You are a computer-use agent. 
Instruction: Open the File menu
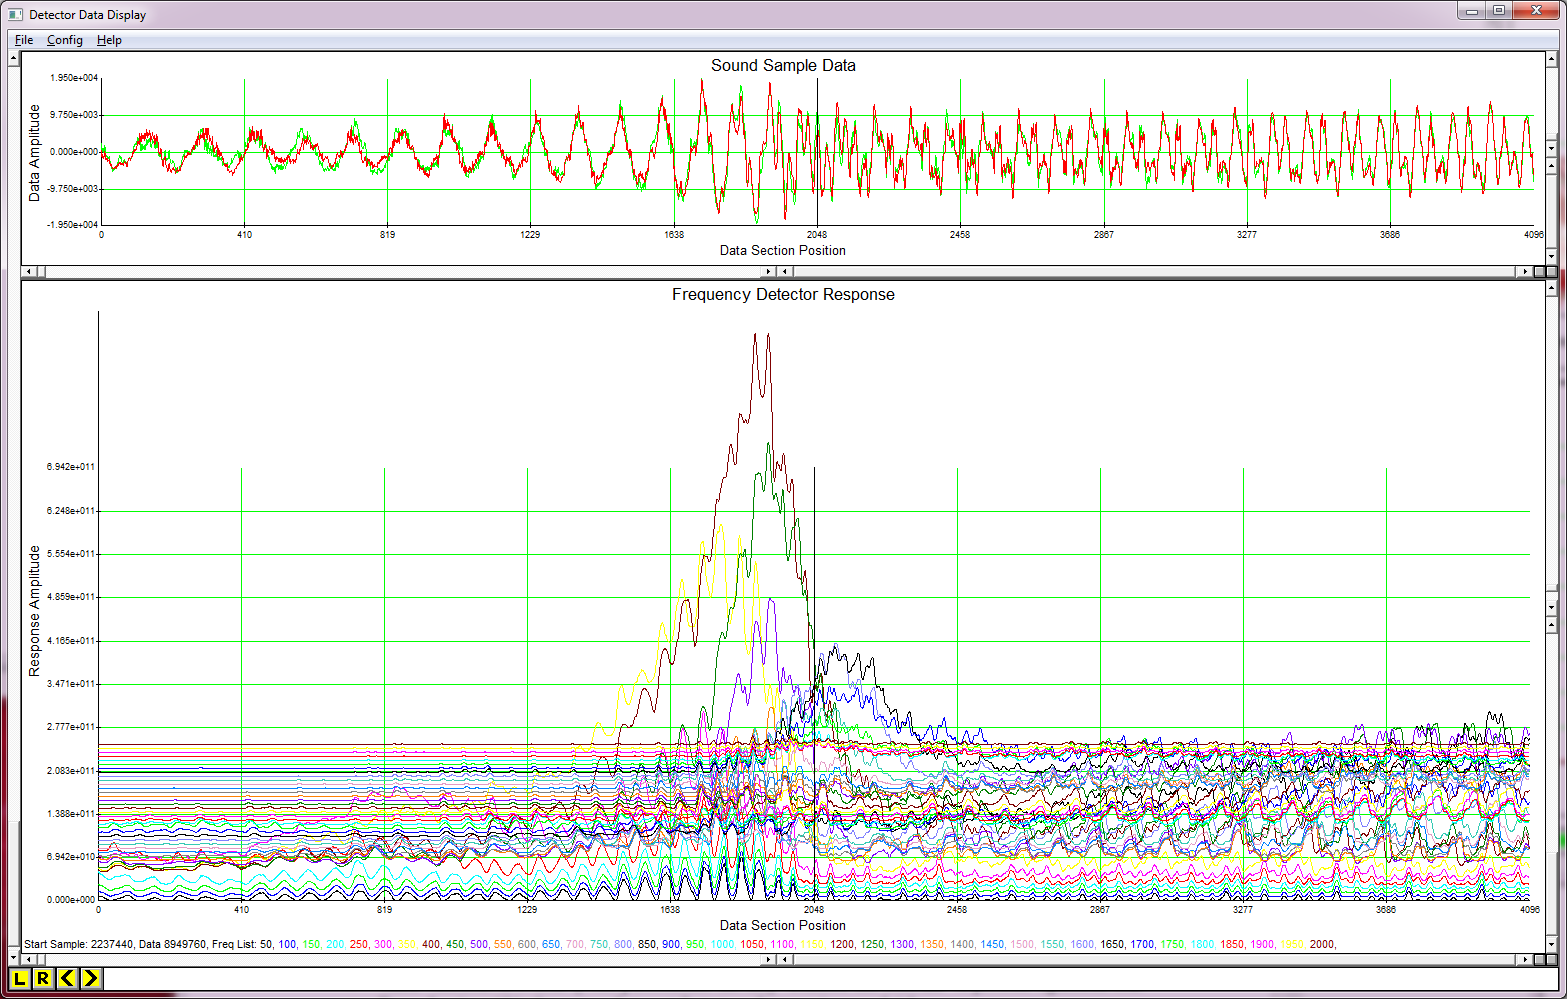tap(22, 40)
